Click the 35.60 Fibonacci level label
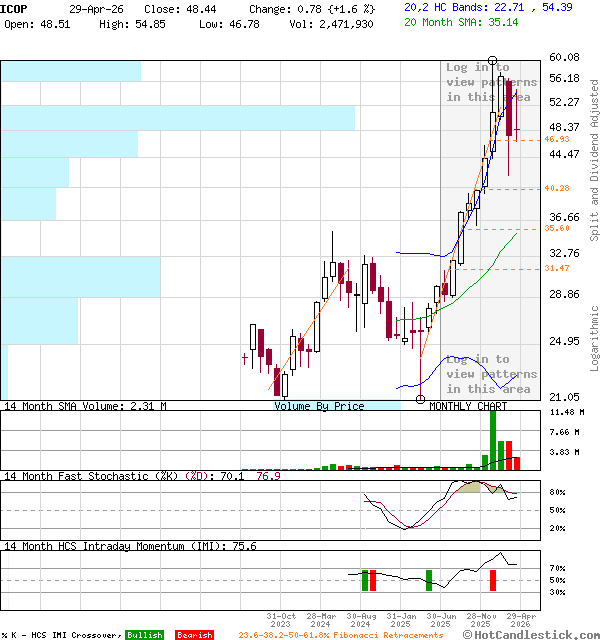The image size is (600, 640). point(557,228)
